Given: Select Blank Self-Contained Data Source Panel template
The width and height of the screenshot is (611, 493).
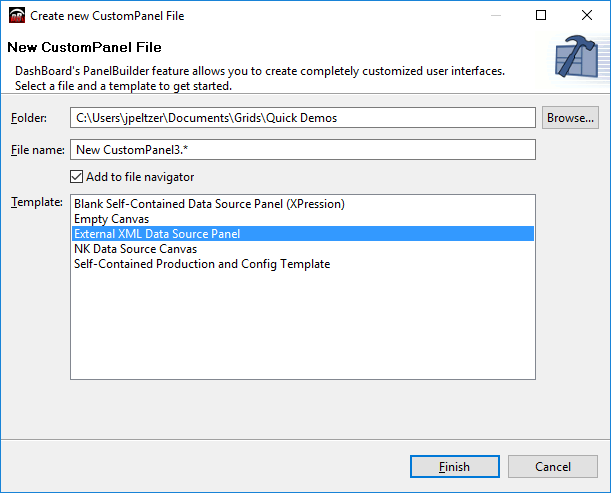Looking at the screenshot, I should 209,204.
